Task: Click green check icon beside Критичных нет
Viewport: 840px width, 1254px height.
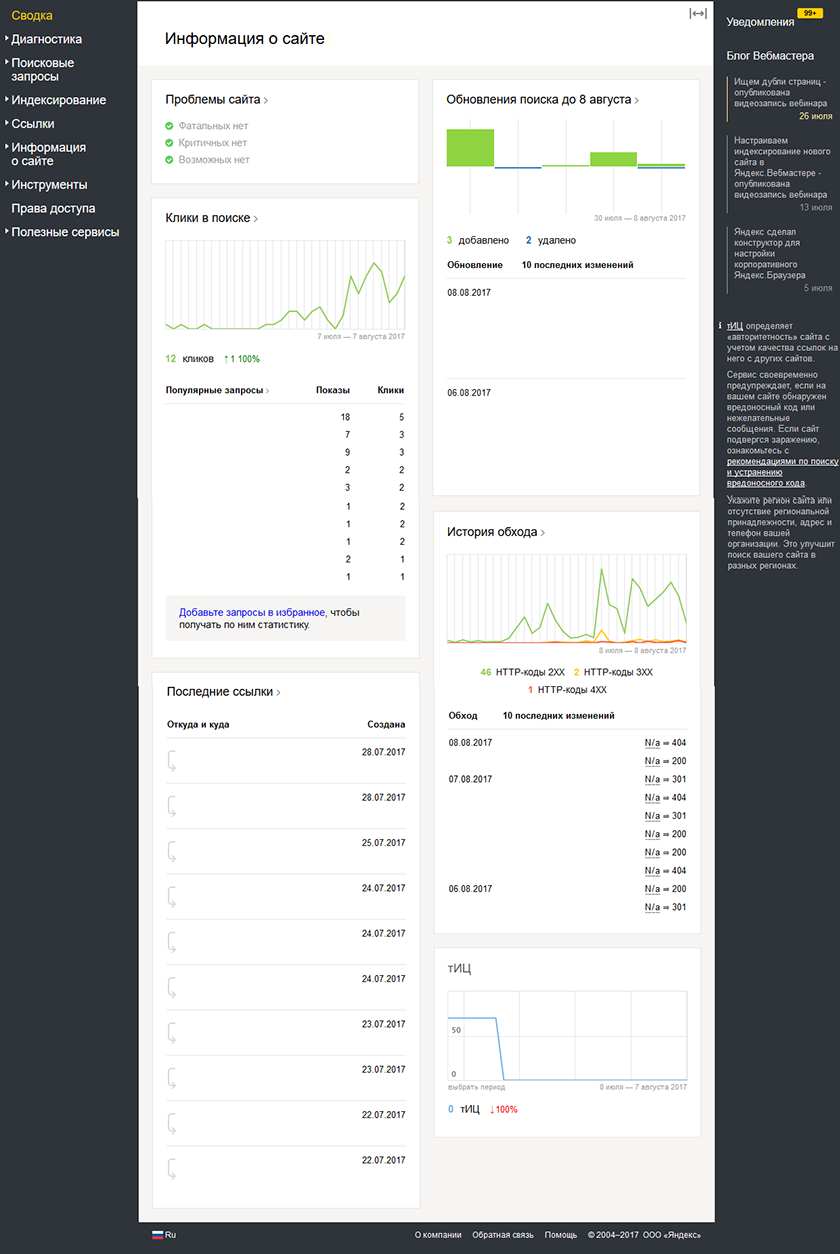Action: 170,143
